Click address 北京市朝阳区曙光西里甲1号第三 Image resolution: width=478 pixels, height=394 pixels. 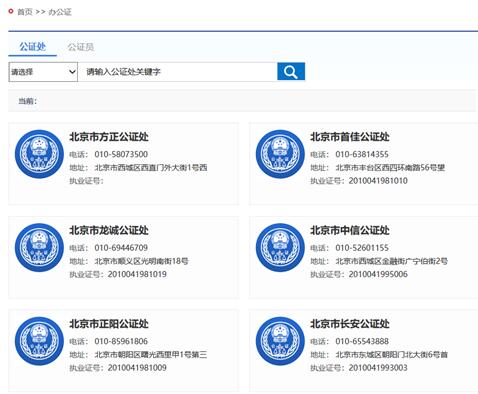point(151,354)
